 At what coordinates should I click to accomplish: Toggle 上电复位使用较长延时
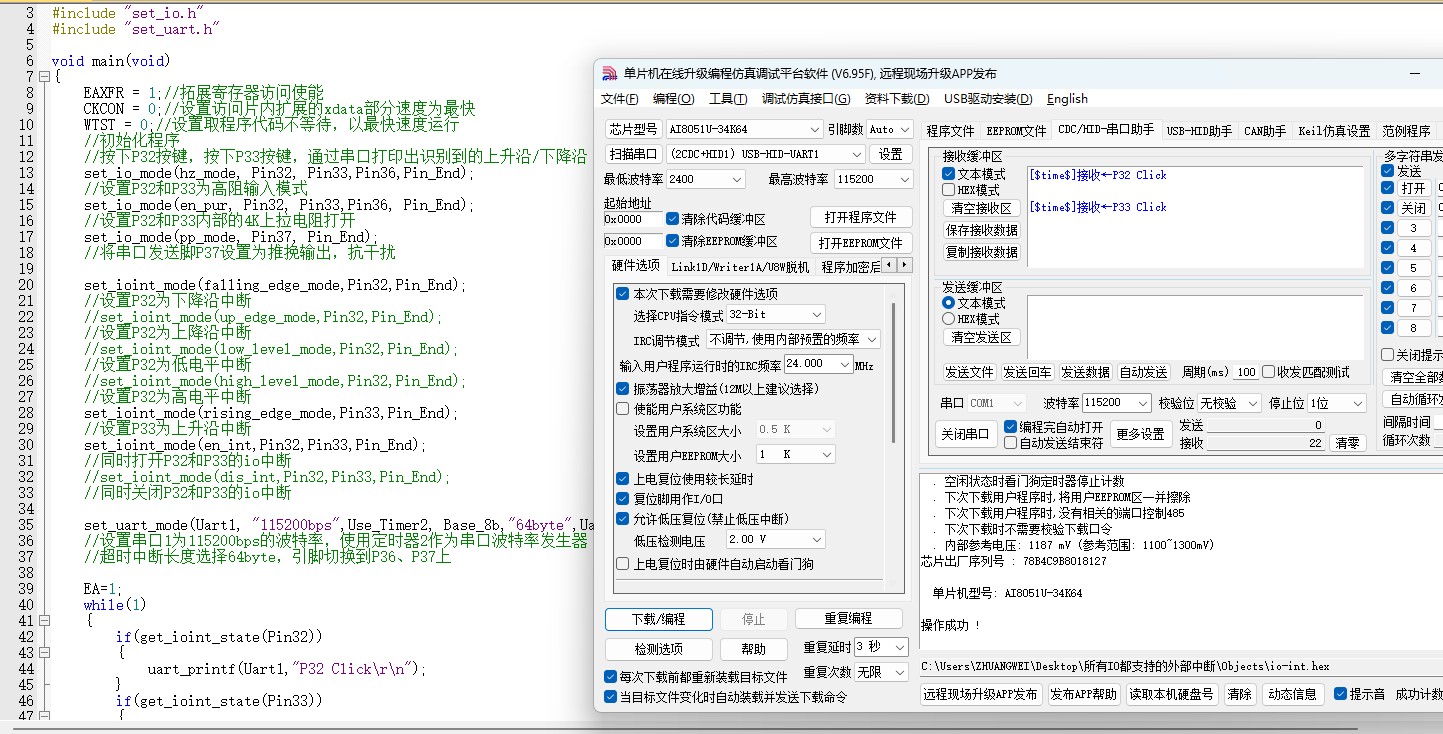622,479
